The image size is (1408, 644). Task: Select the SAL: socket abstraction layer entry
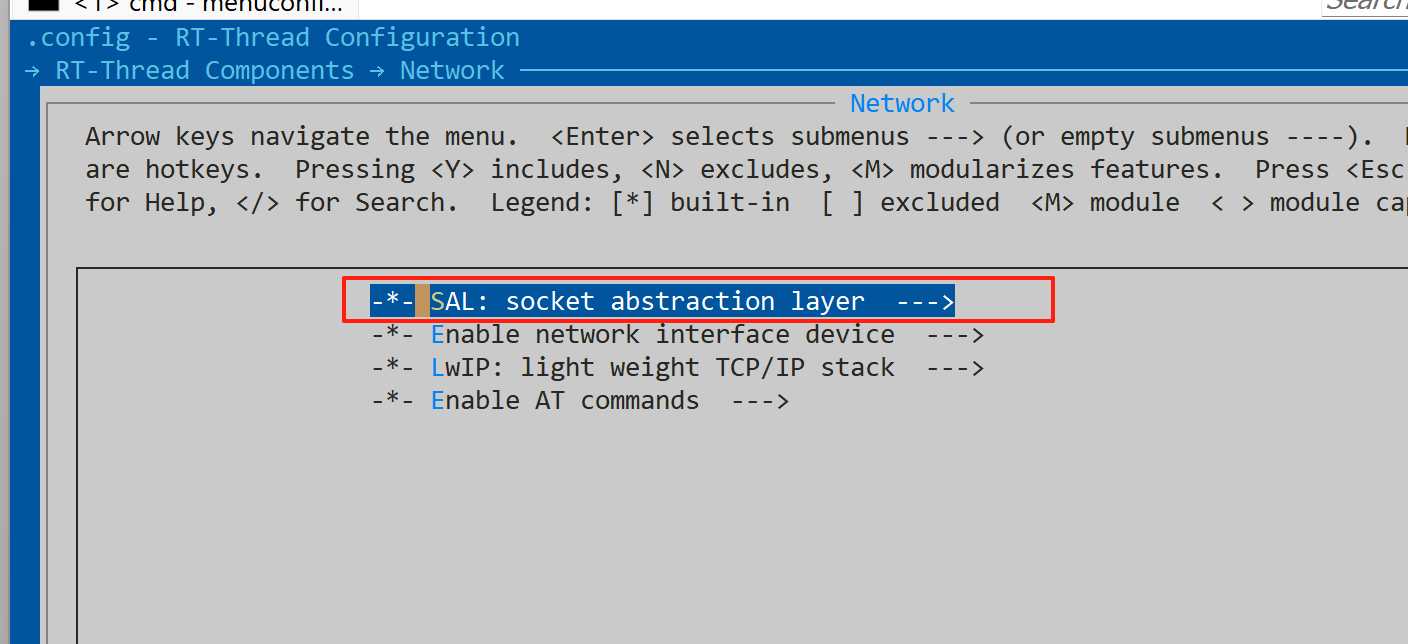point(663,301)
